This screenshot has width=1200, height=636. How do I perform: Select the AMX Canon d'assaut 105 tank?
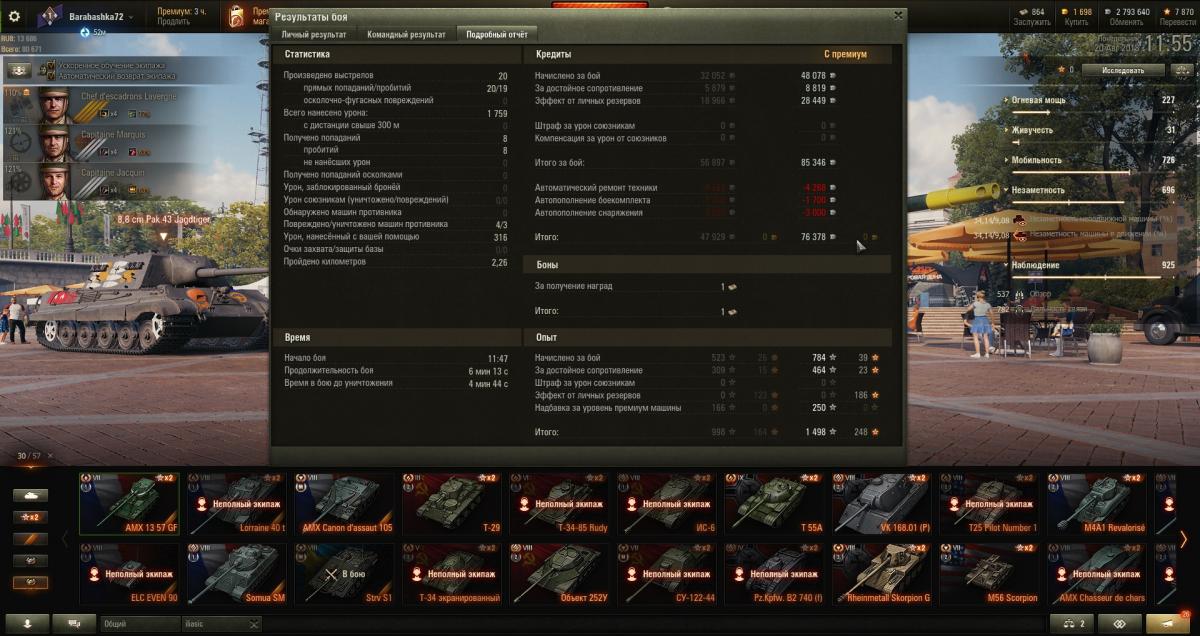pyautogui.click(x=345, y=503)
